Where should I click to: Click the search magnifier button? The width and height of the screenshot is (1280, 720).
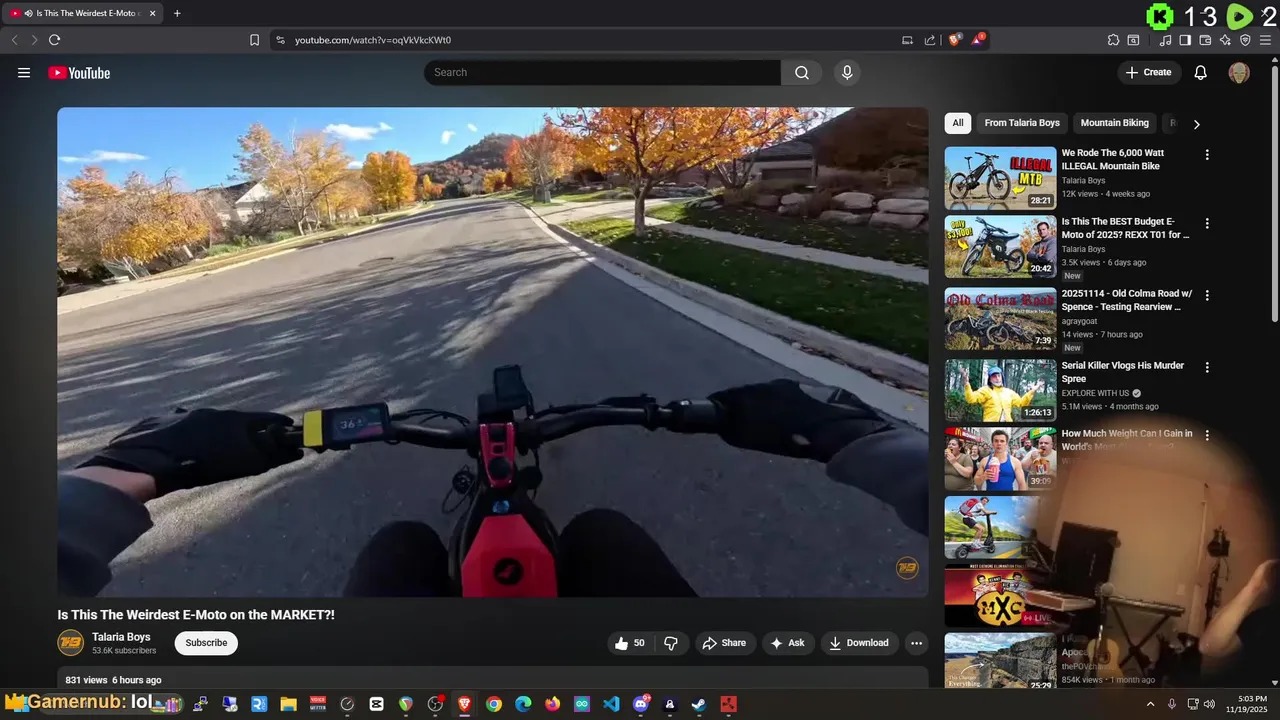802,72
